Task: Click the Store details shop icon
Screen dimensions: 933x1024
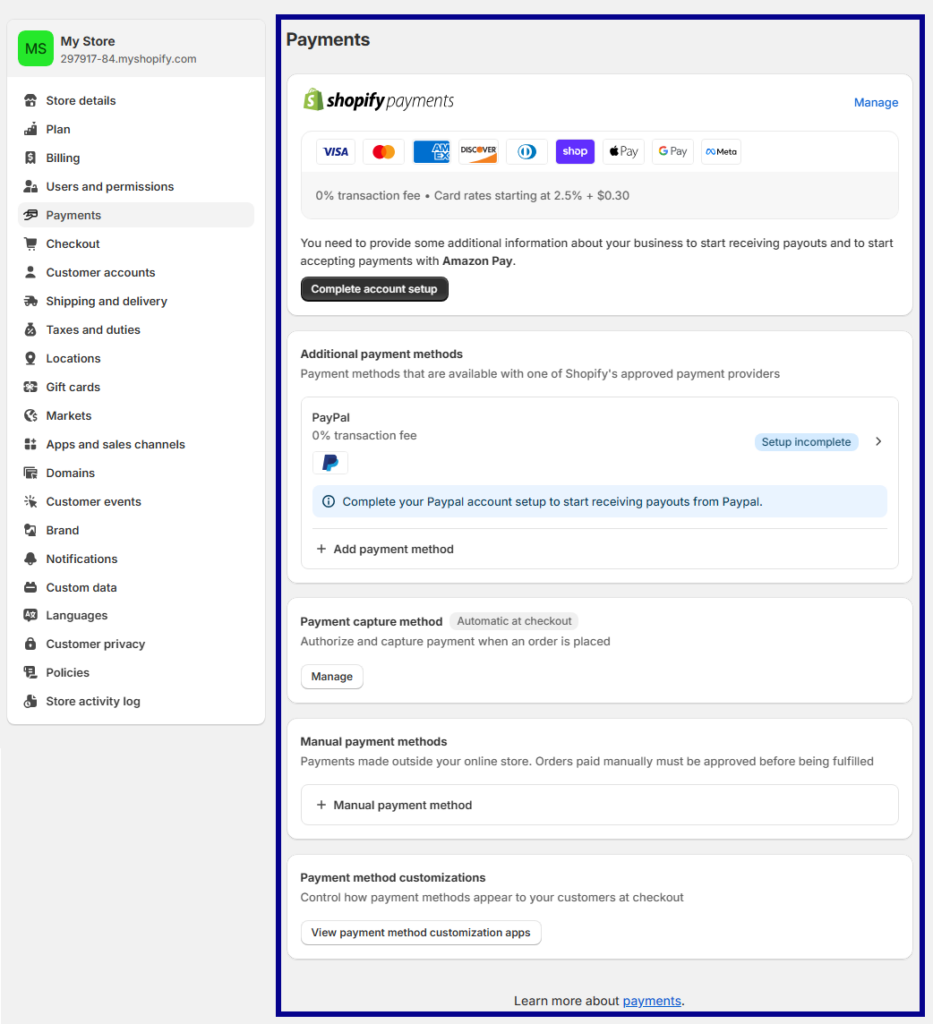Action: coord(30,101)
